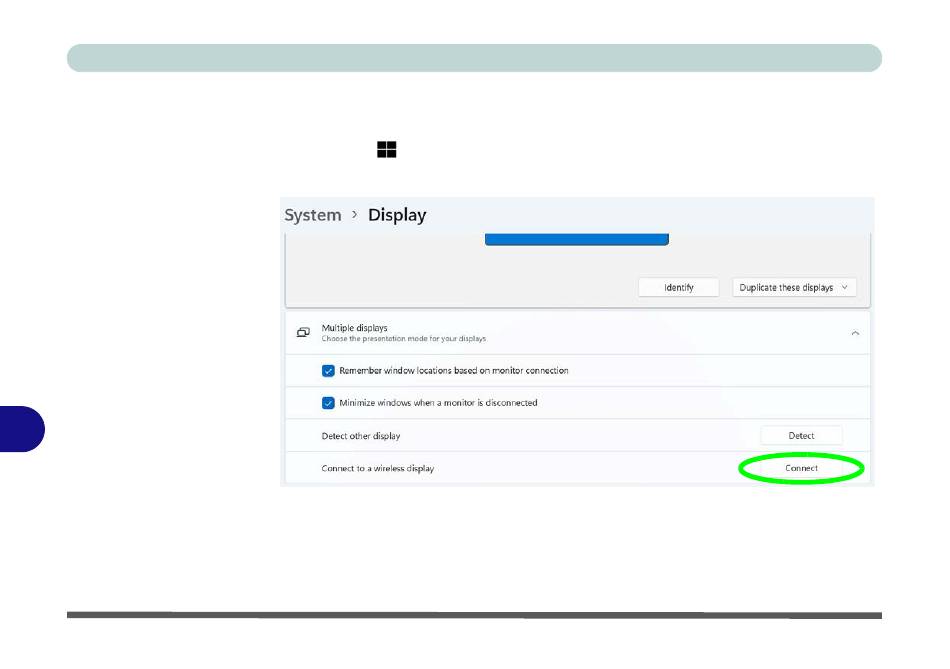Click the Windows logo icon

[387, 150]
